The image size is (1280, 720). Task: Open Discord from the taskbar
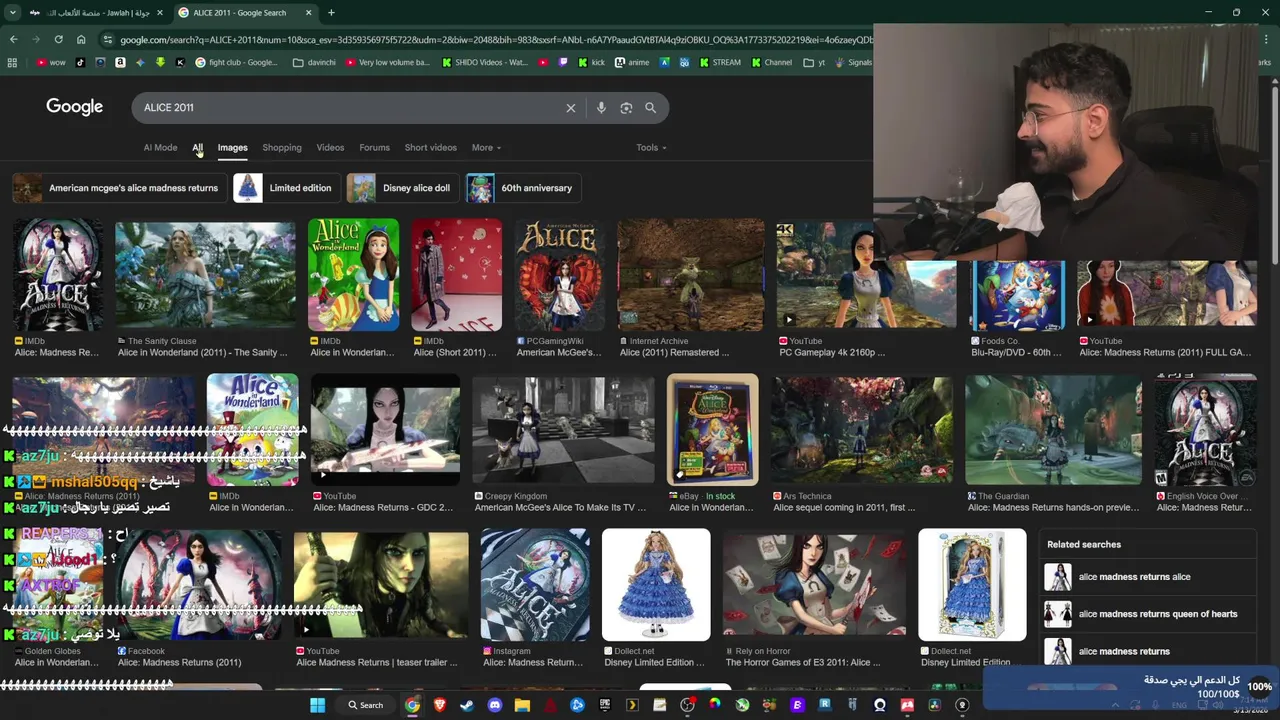[x=495, y=705]
